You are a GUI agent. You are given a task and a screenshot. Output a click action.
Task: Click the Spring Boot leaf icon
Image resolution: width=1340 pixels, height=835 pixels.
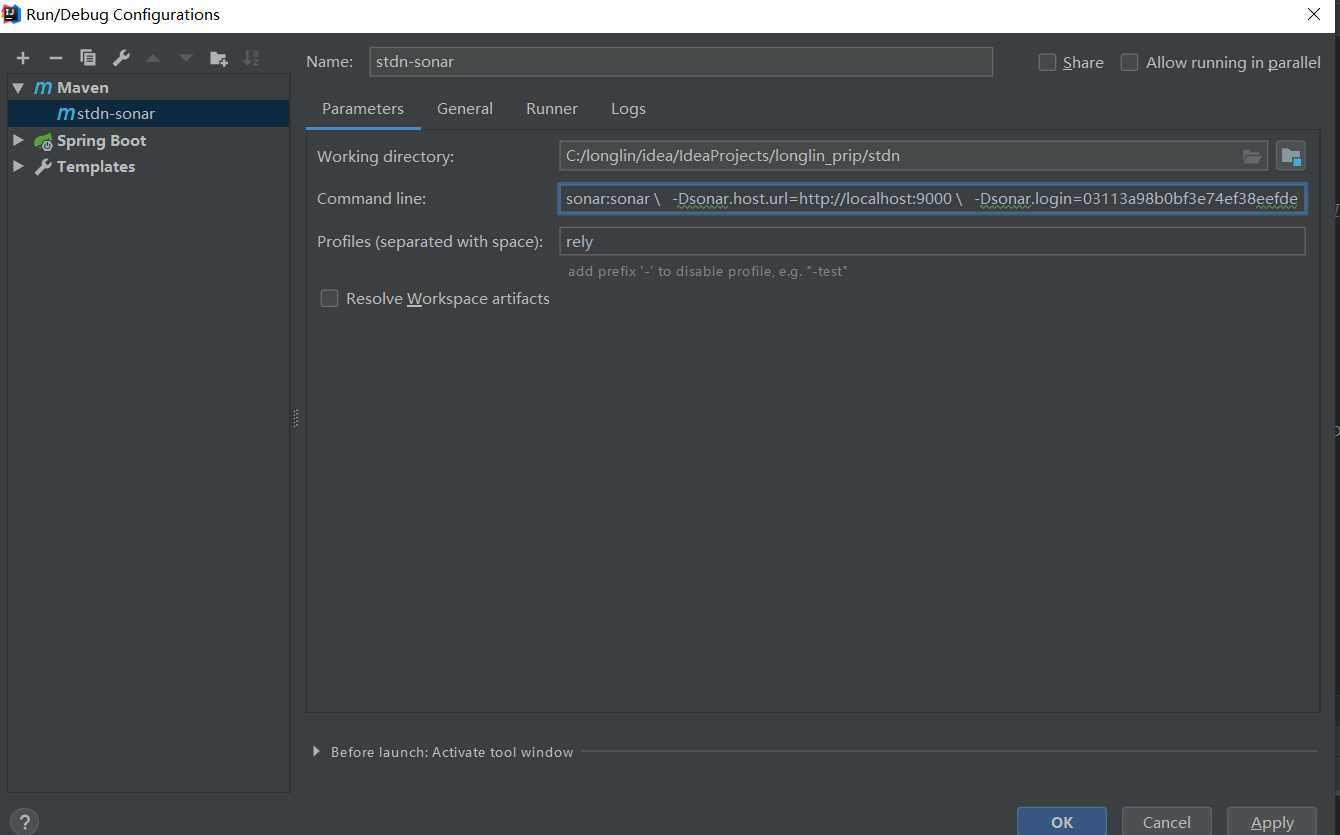43,141
